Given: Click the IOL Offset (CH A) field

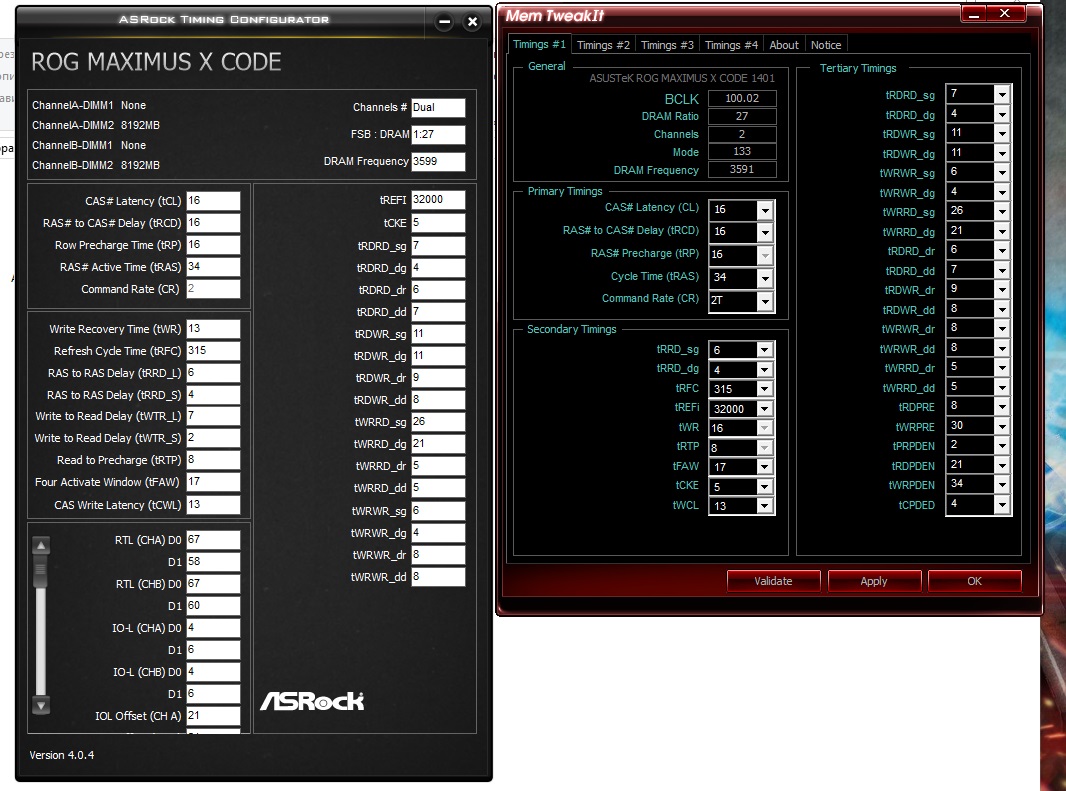Looking at the screenshot, I should 213,716.
